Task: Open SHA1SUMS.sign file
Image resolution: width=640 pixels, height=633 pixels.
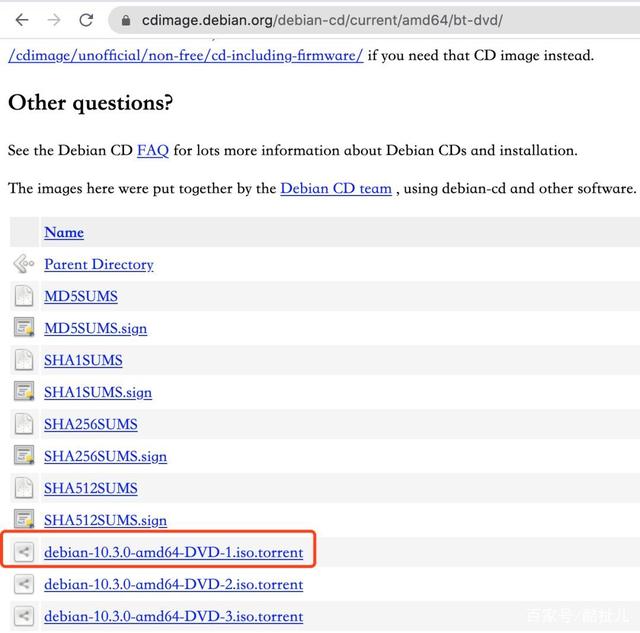Action: [x=98, y=393]
